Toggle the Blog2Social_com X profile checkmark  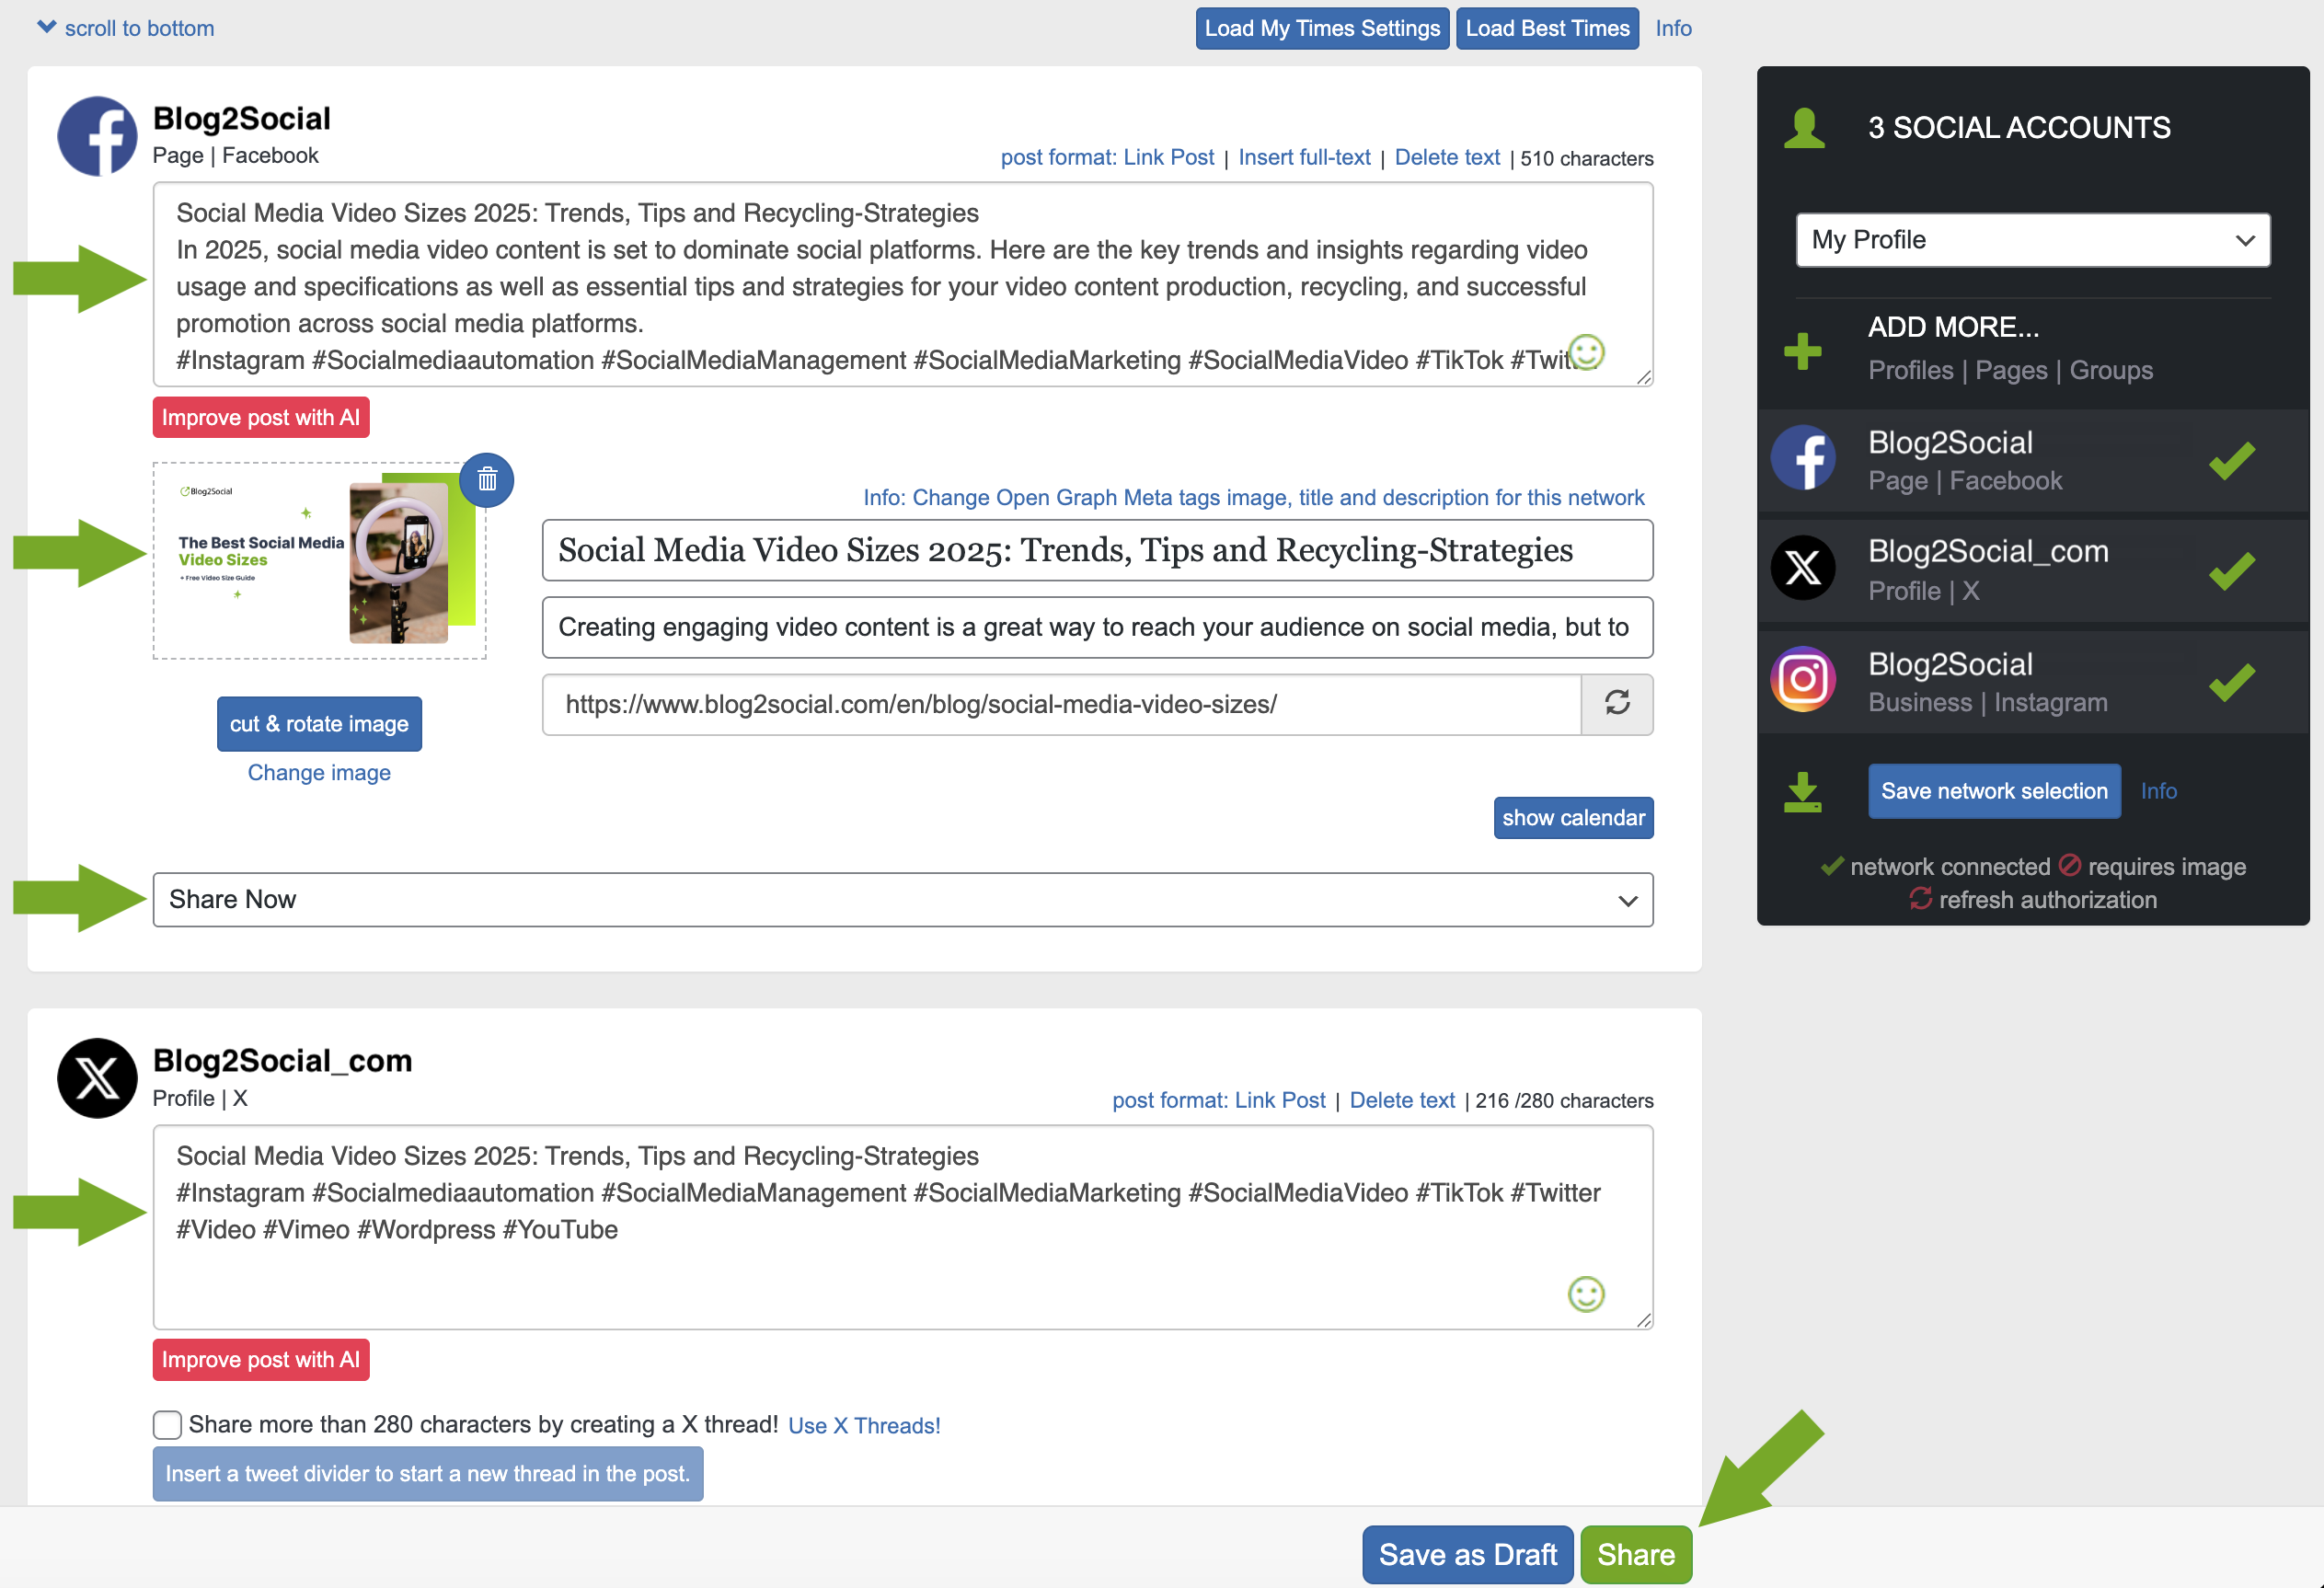2231,571
